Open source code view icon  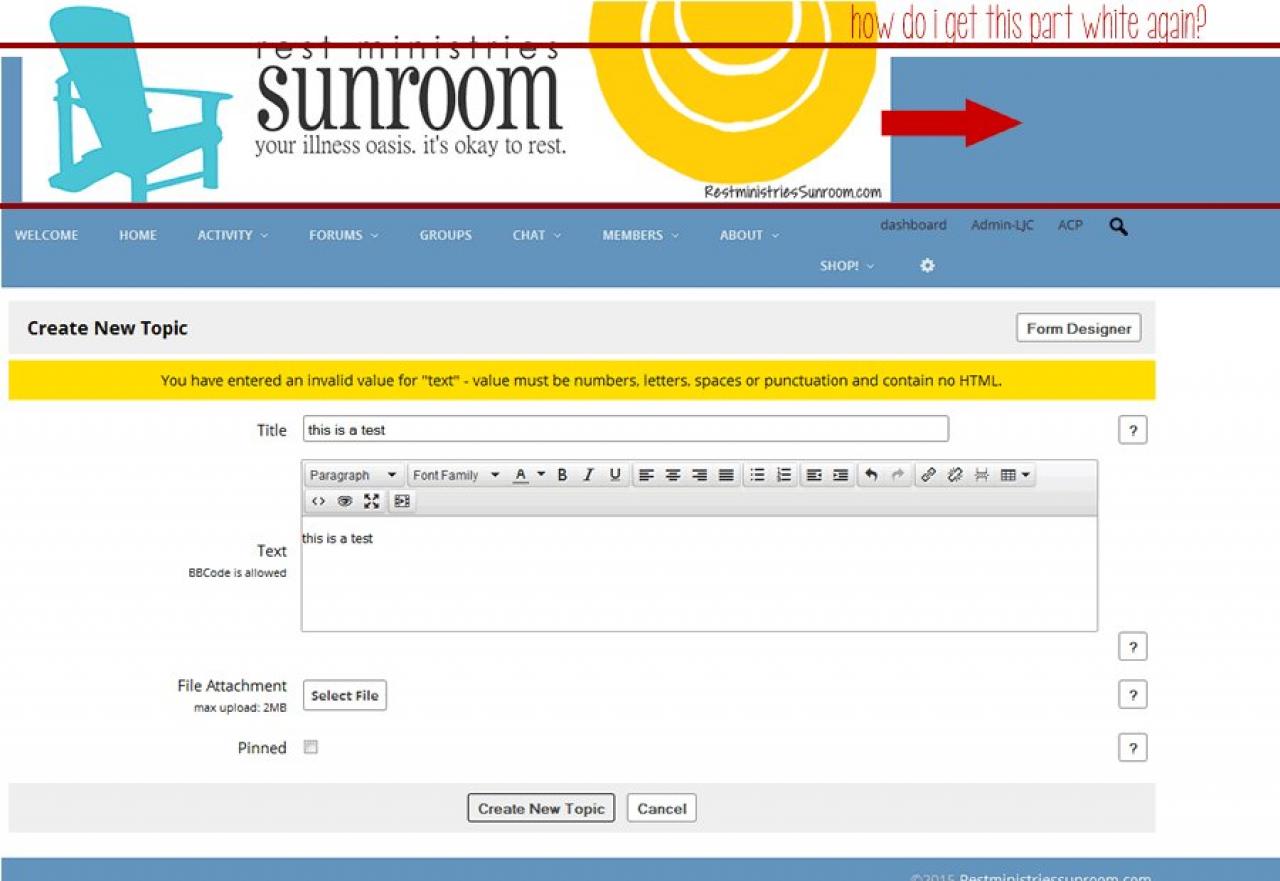(318, 501)
